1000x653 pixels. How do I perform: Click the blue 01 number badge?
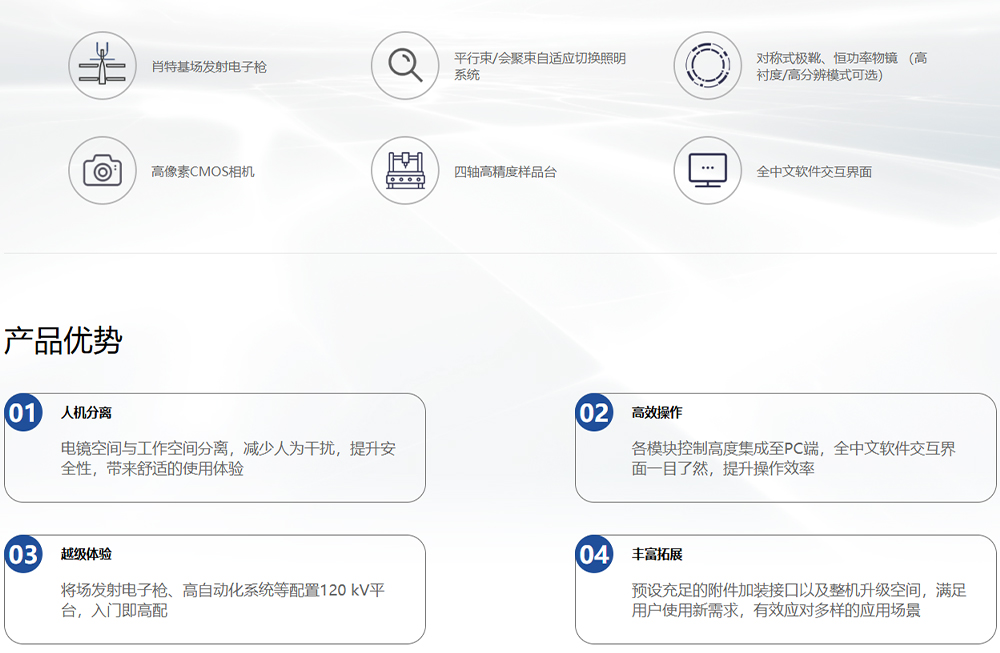[23, 413]
